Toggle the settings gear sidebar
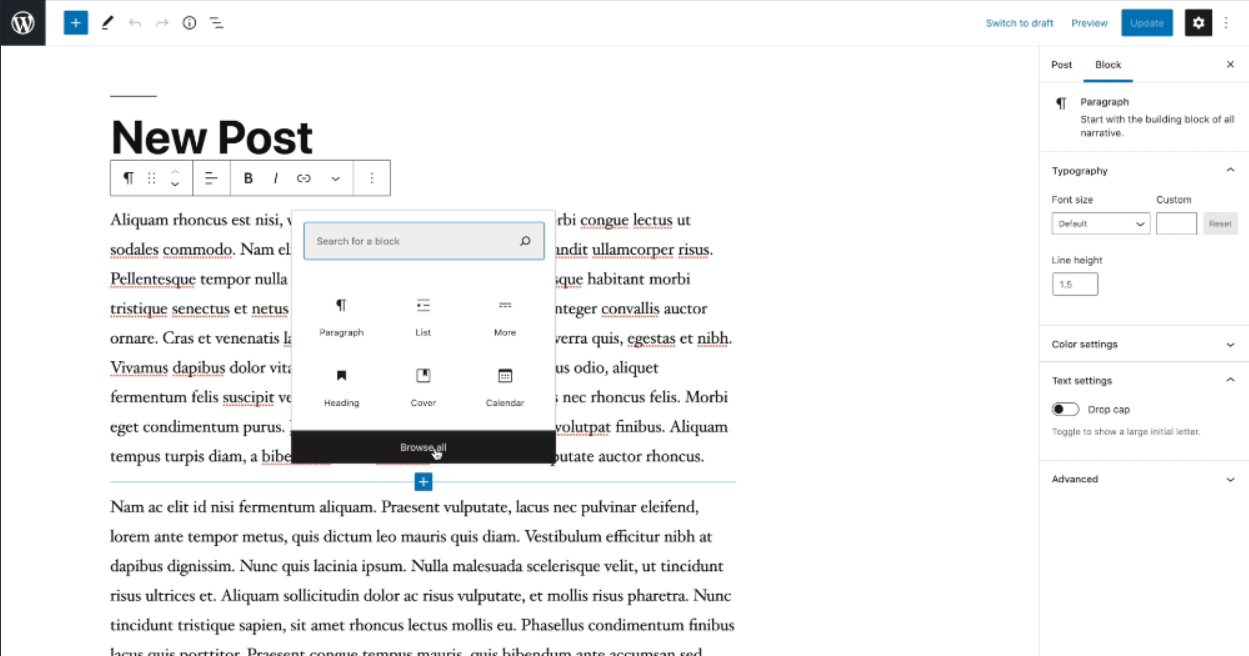 click(1198, 23)
